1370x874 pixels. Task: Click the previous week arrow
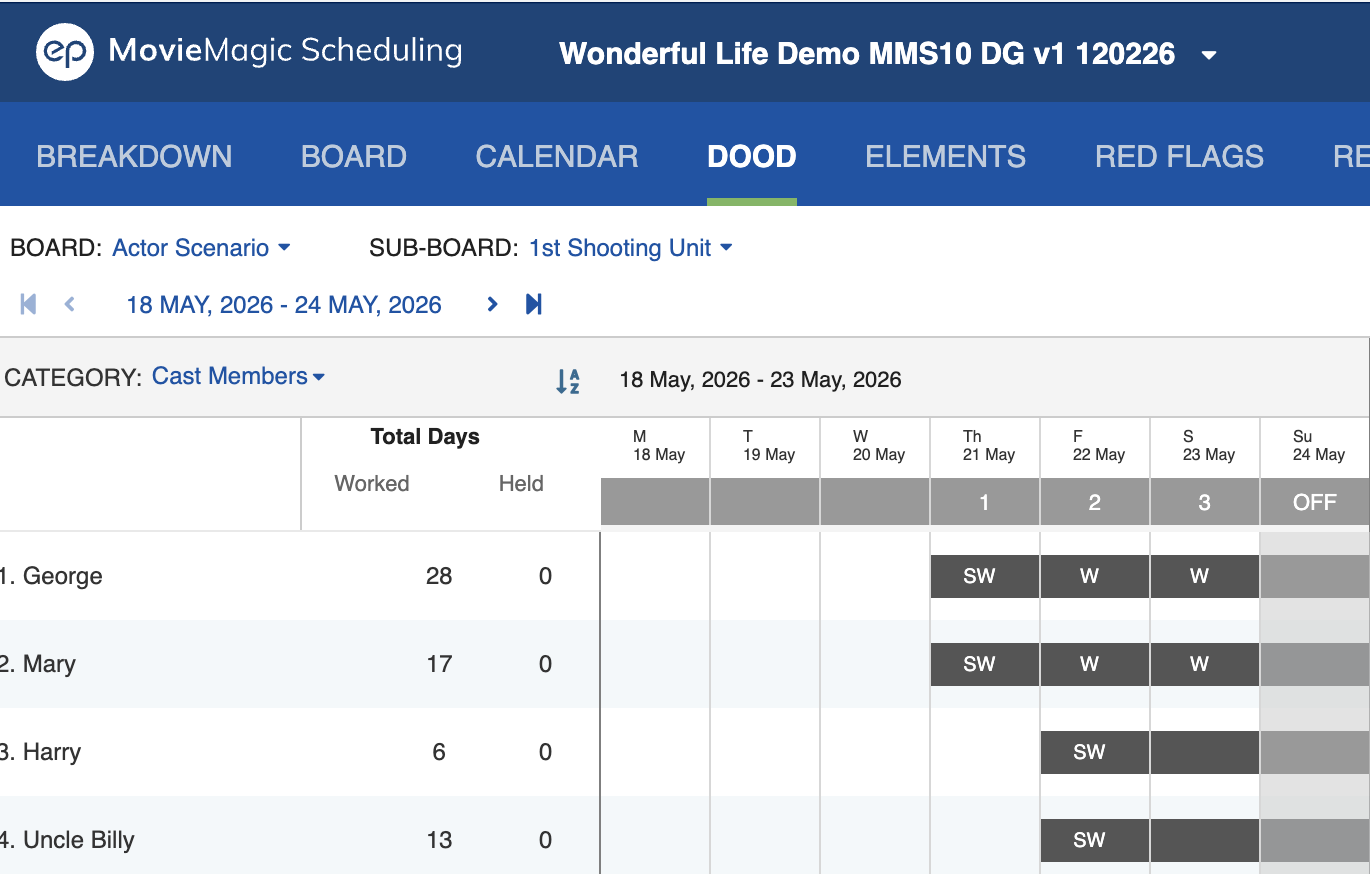(x=69, y=304)
